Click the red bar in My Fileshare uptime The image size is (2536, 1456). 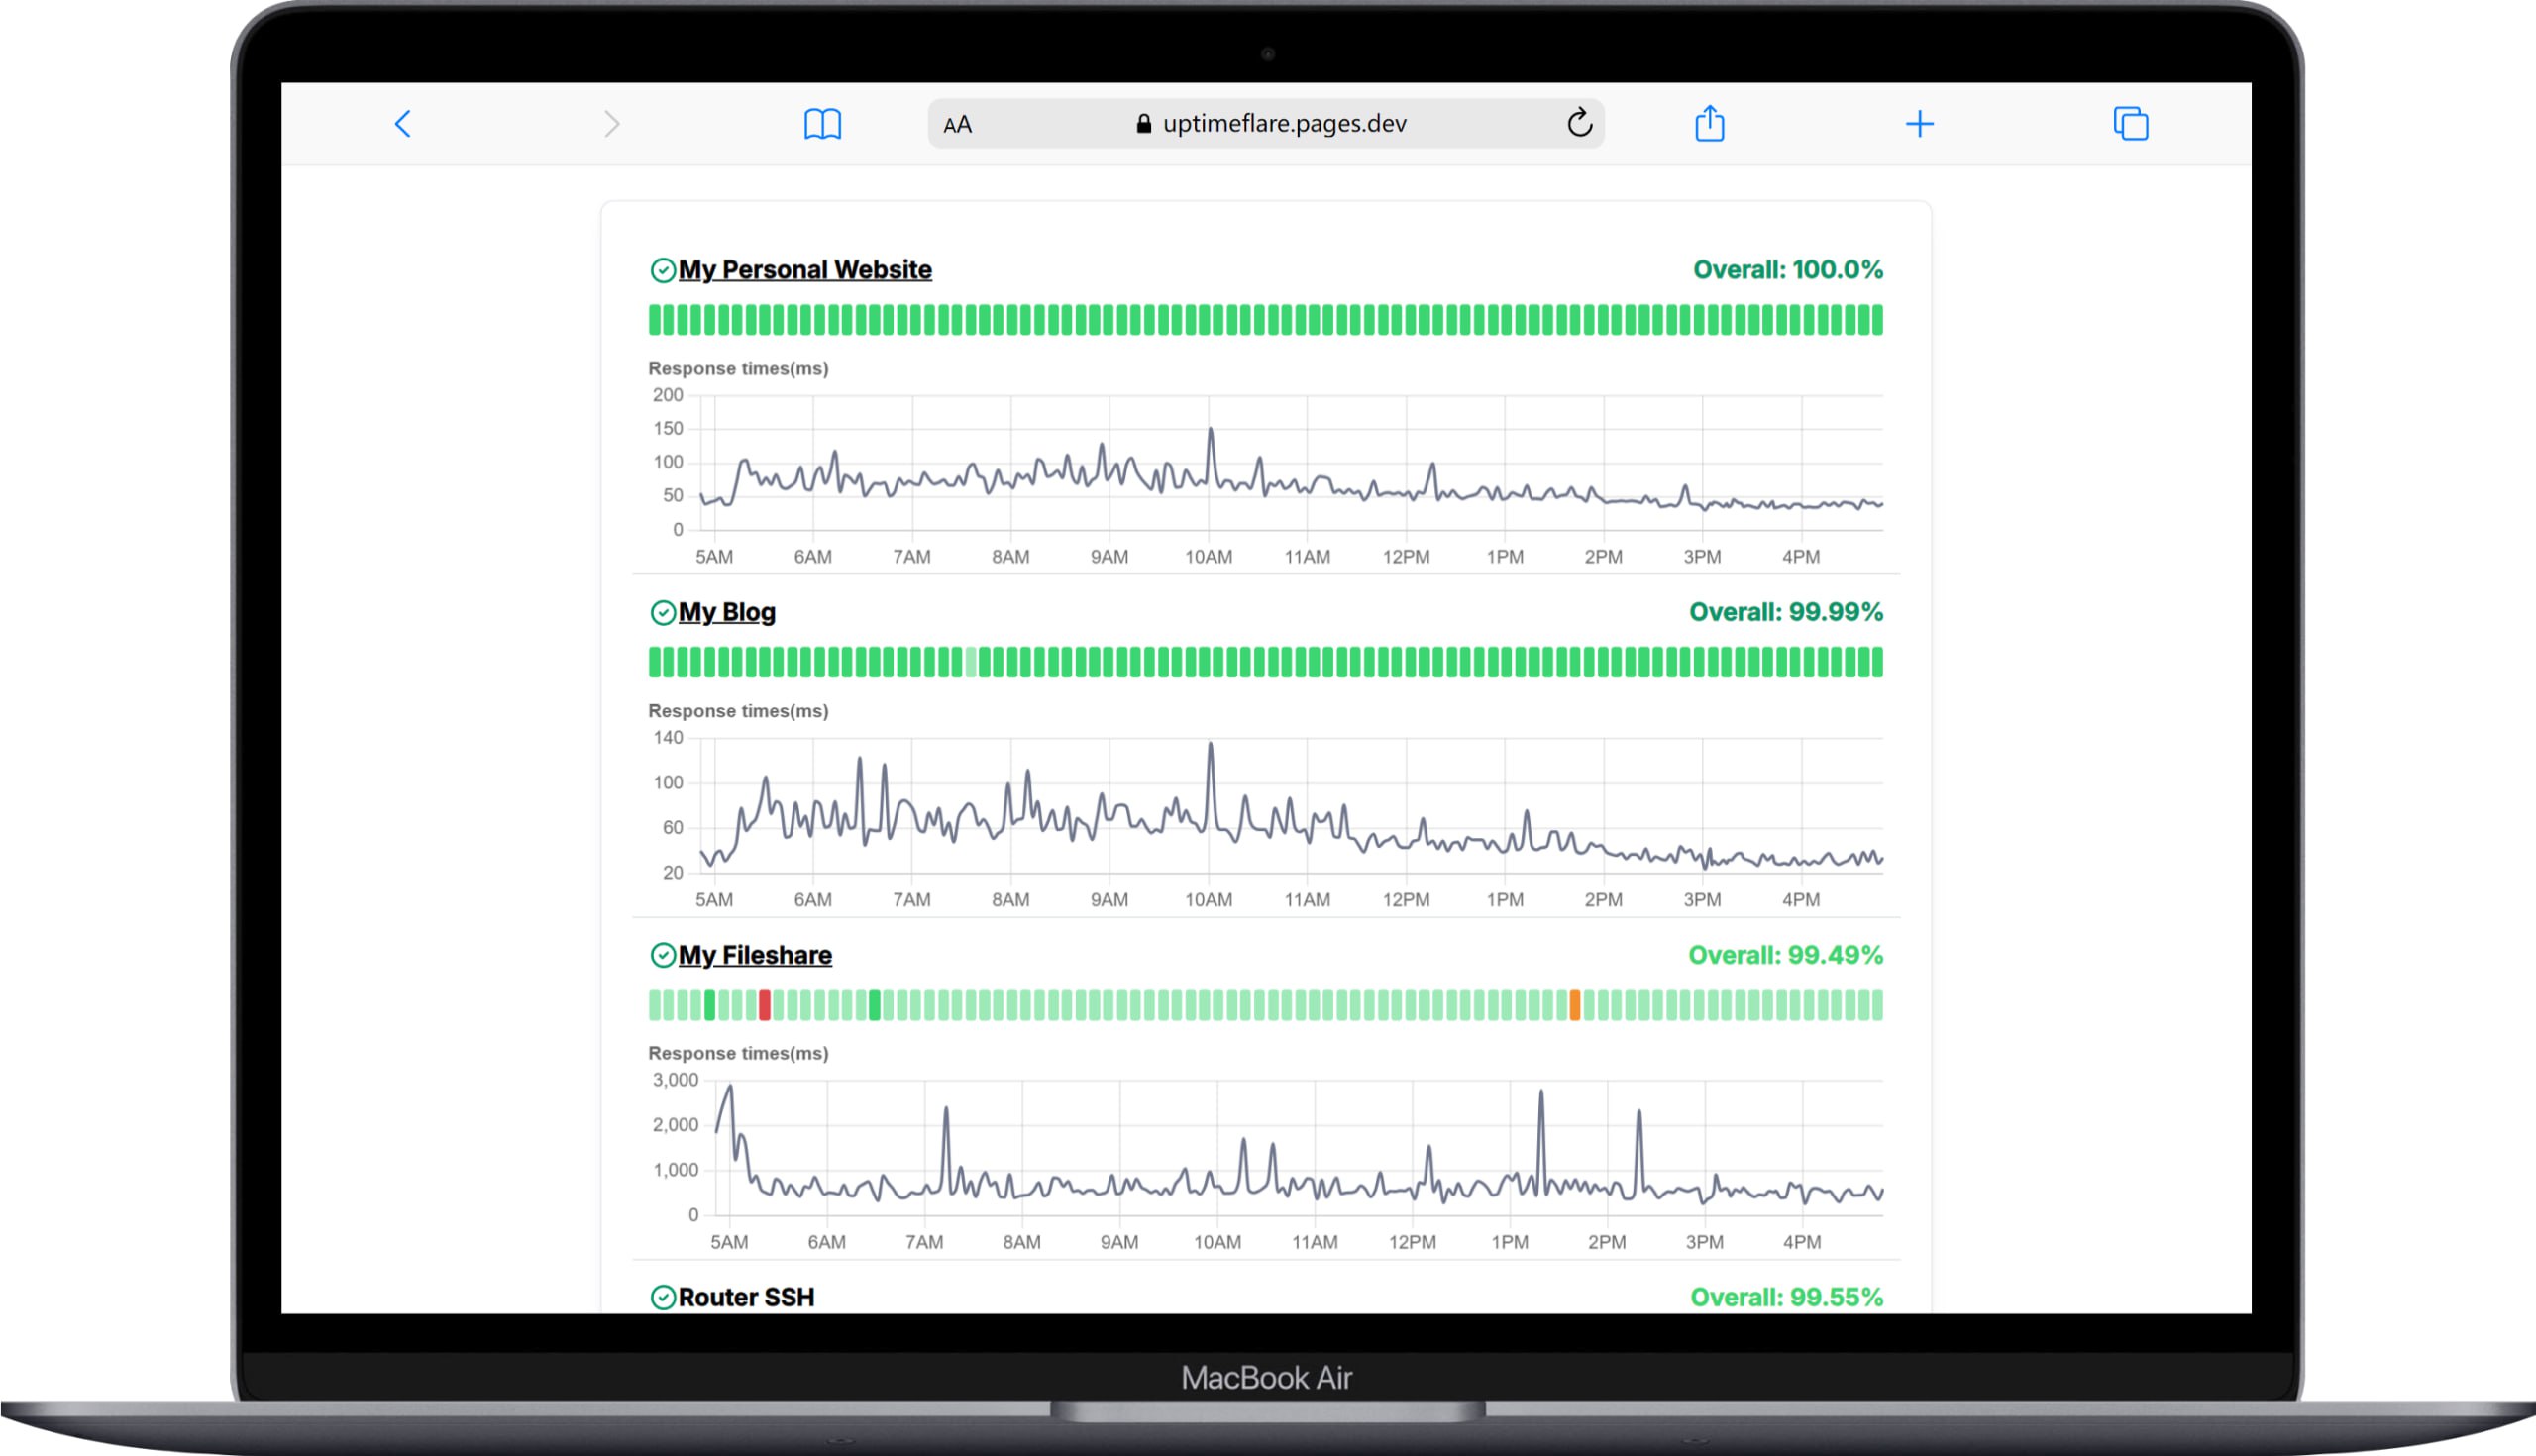(764, 1005)
